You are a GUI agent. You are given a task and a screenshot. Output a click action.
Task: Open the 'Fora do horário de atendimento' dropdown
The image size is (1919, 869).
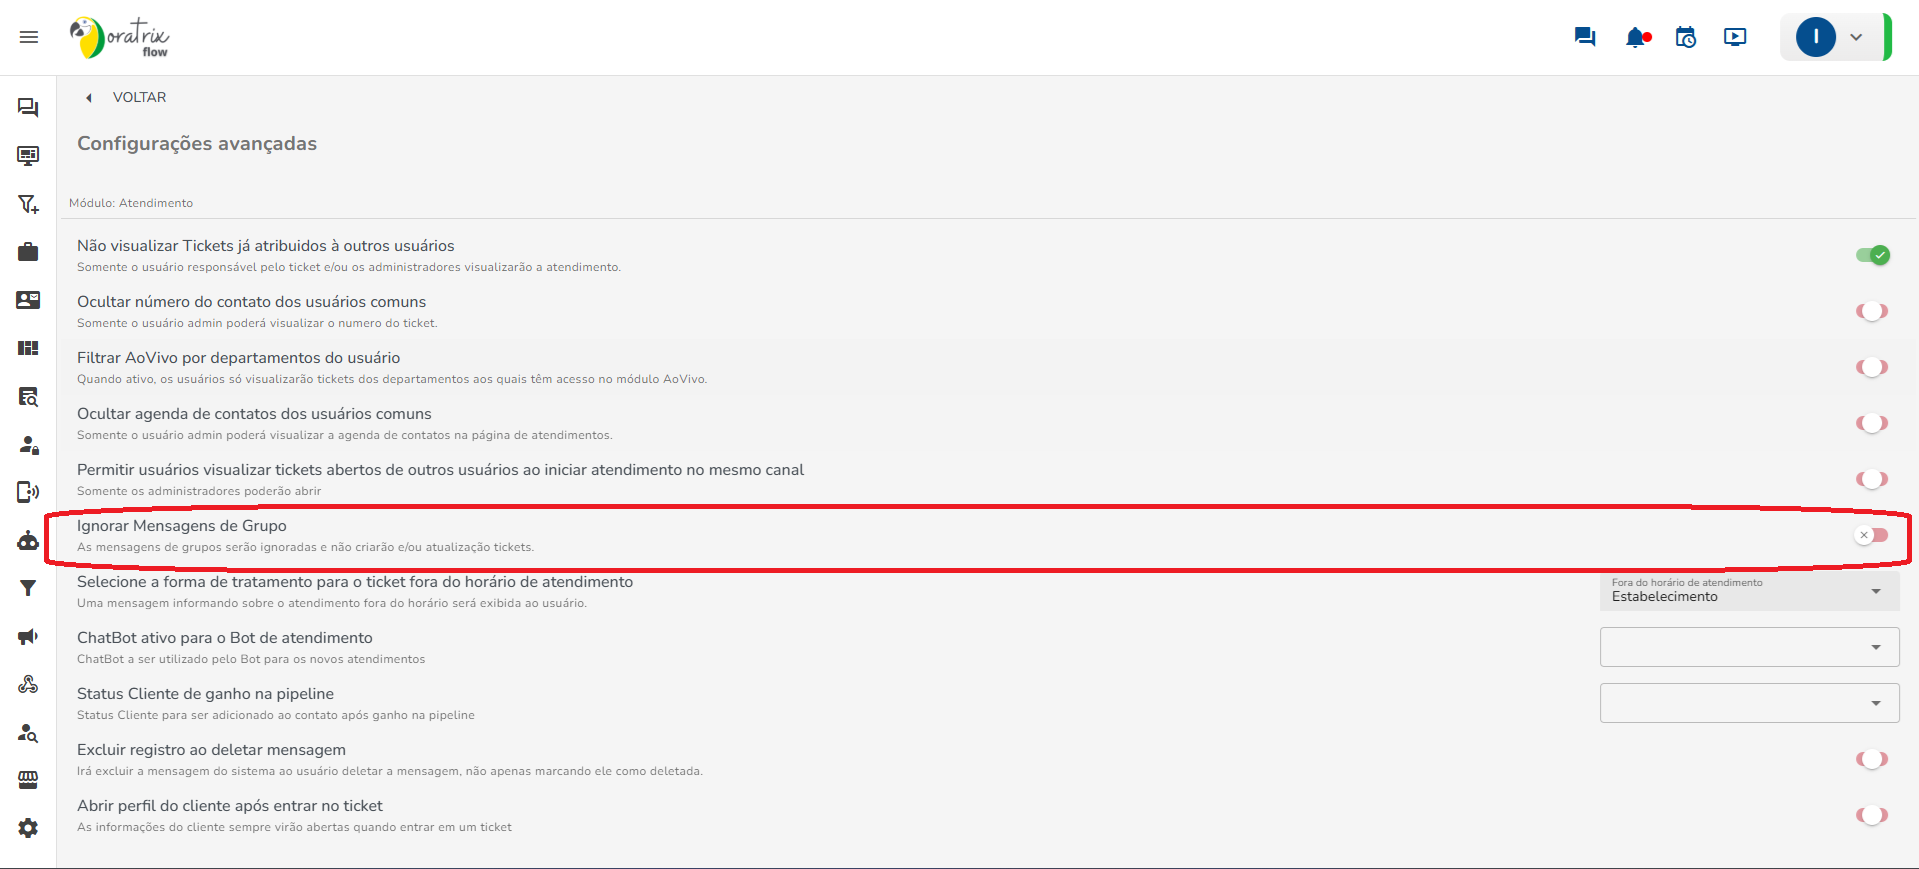coord(1749,591)
